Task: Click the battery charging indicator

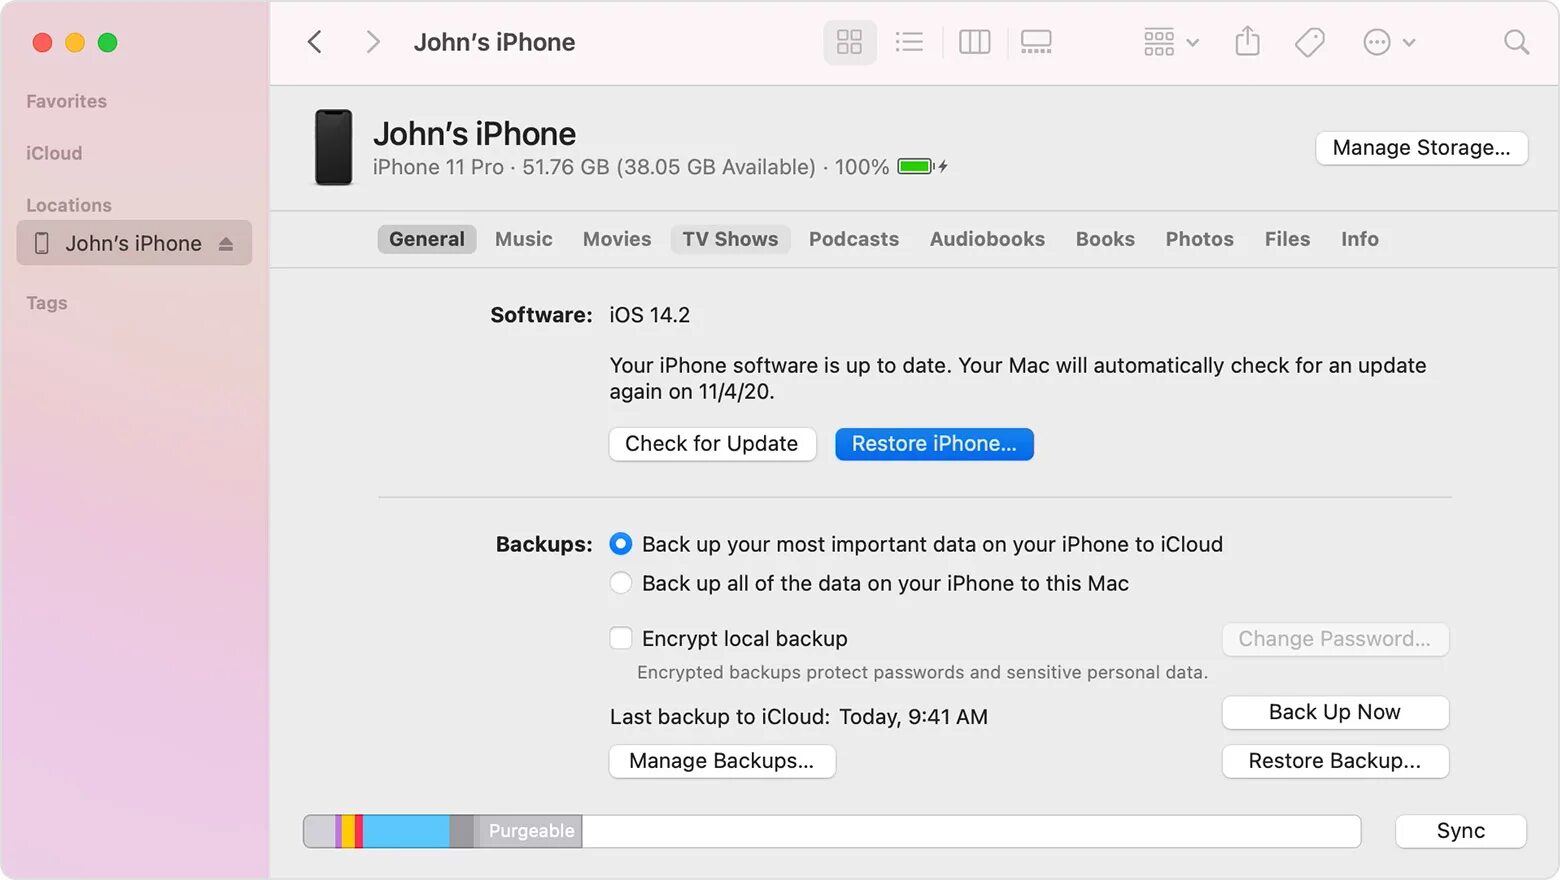Action: click(923, 167)
